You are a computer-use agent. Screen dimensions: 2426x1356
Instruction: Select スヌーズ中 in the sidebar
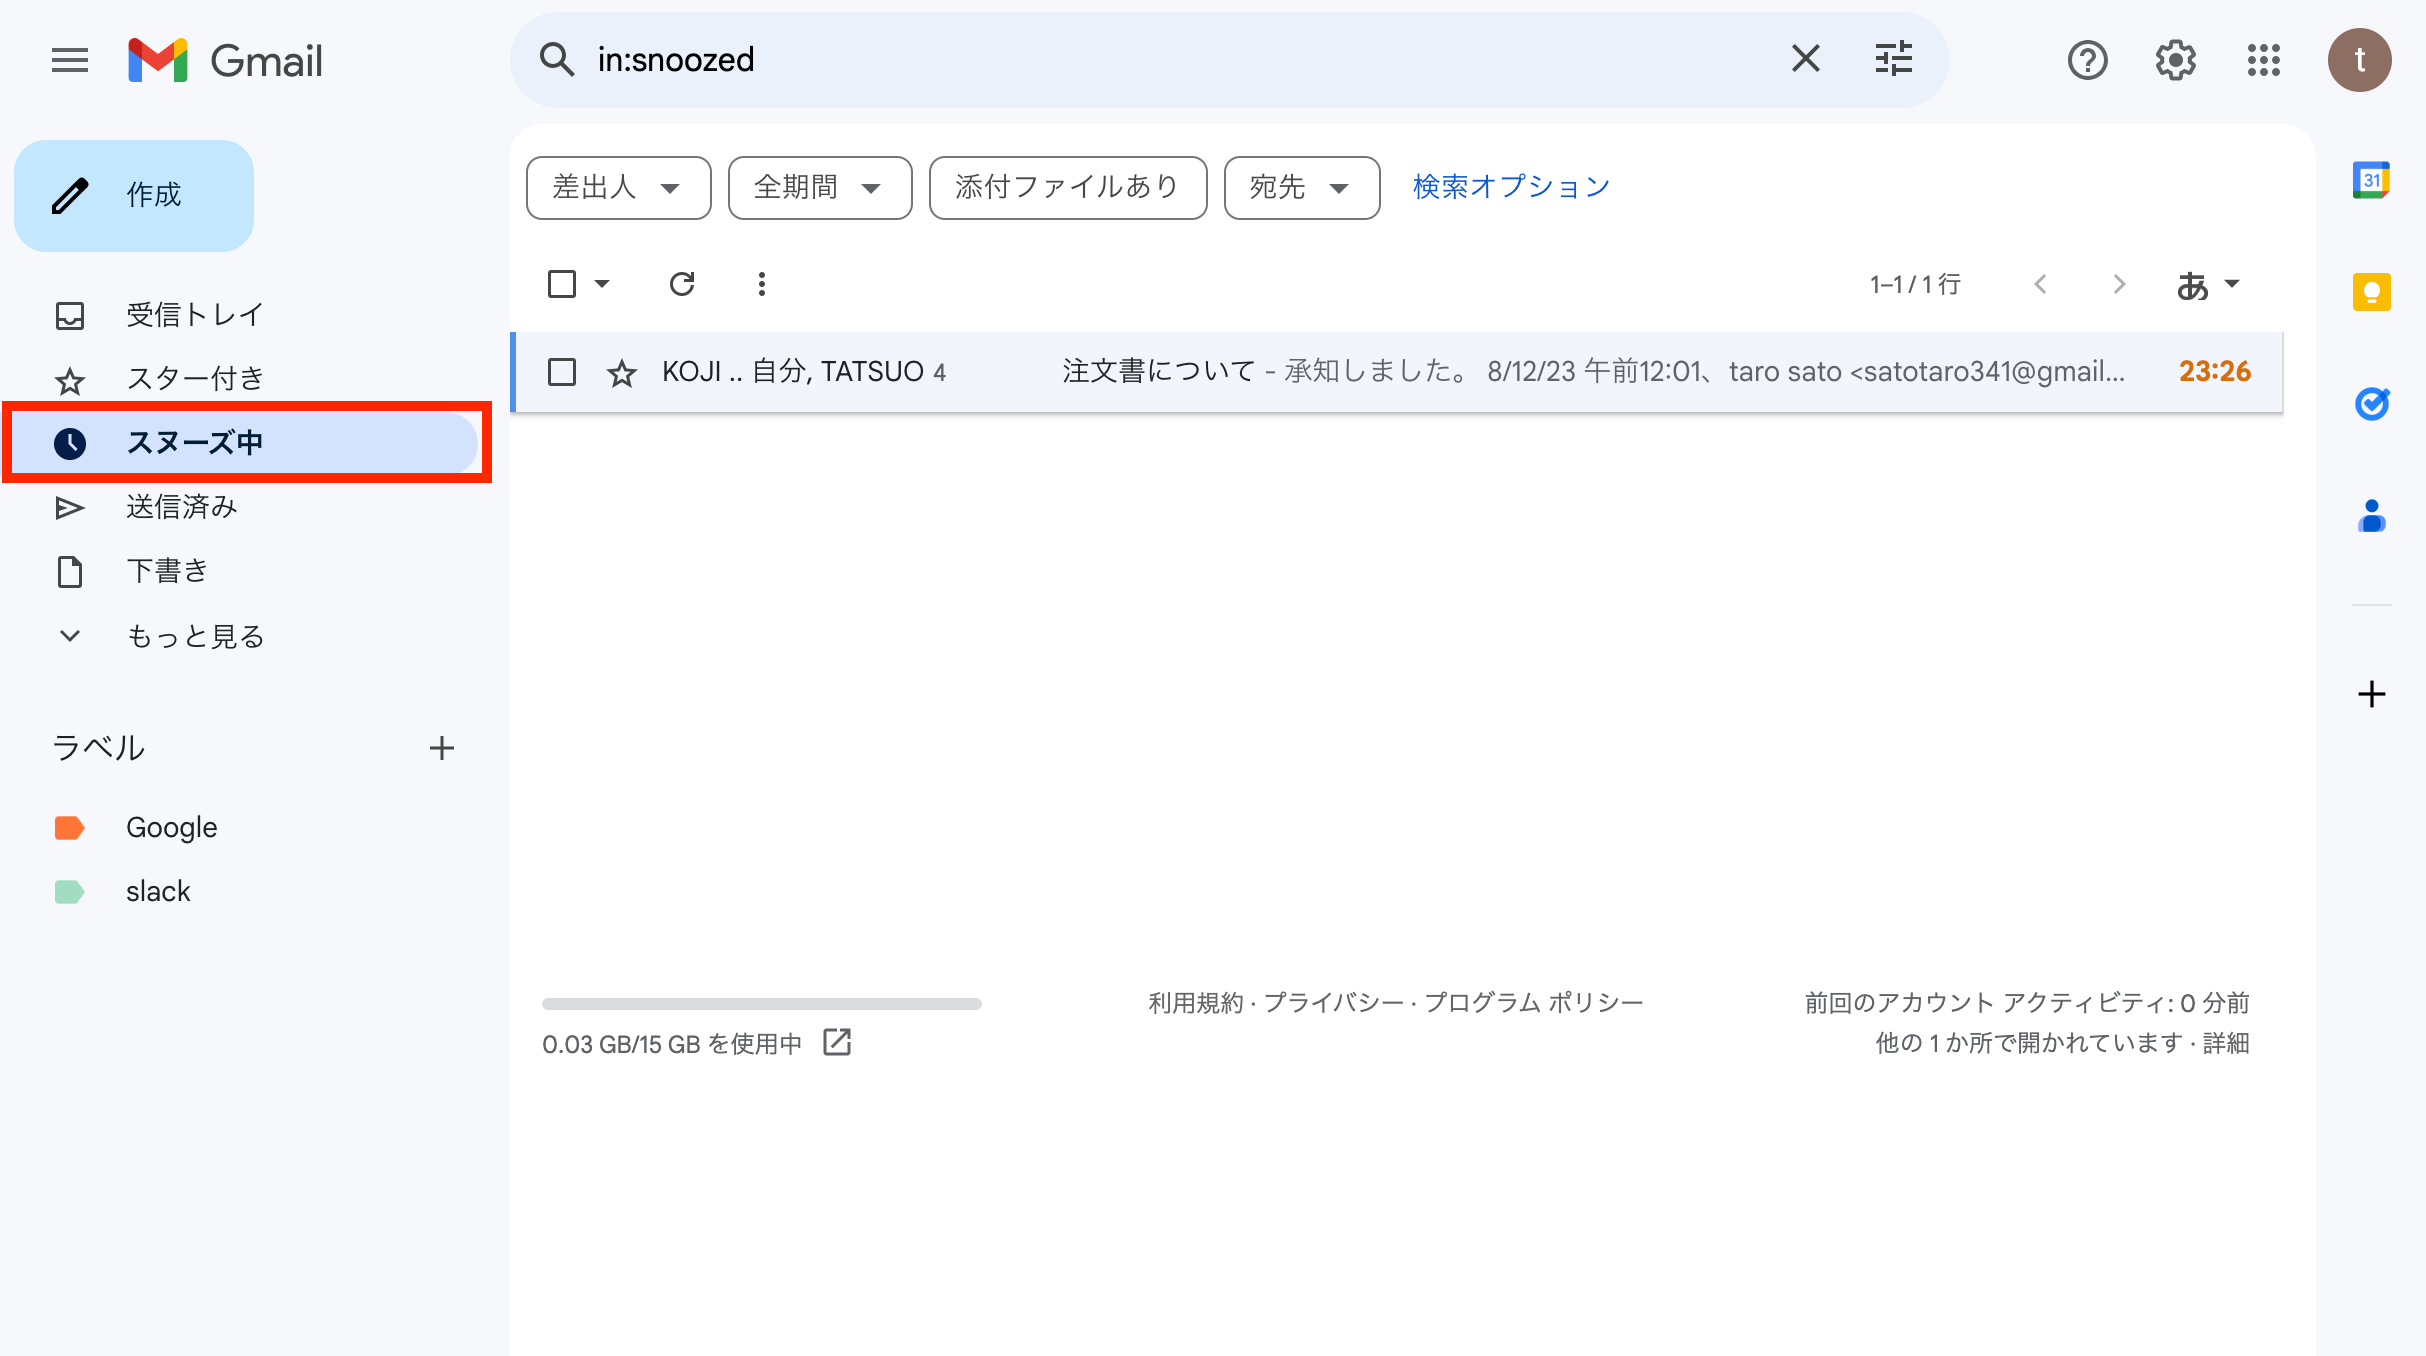pyautogui.click(x=245, y=443)
